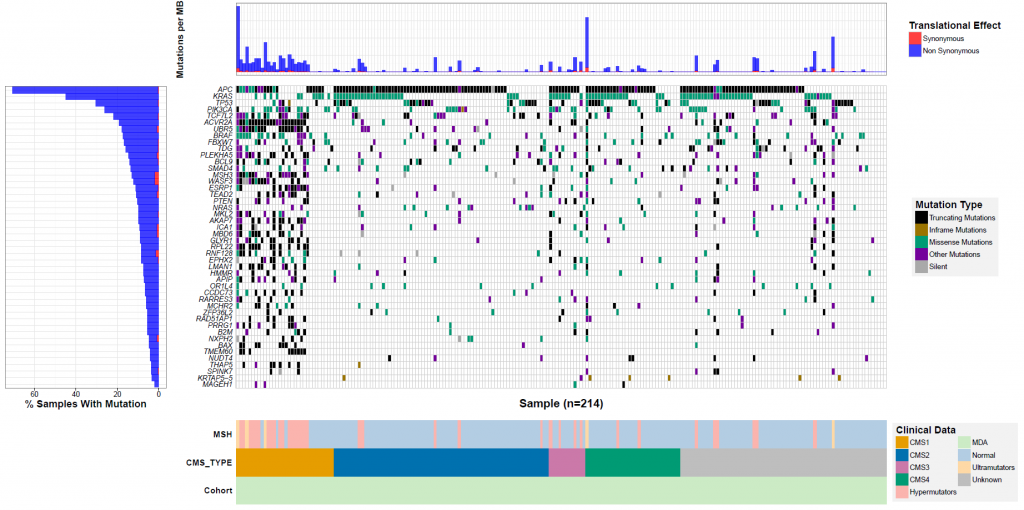Select the MAGEH1 gene label

coord(219,385)
